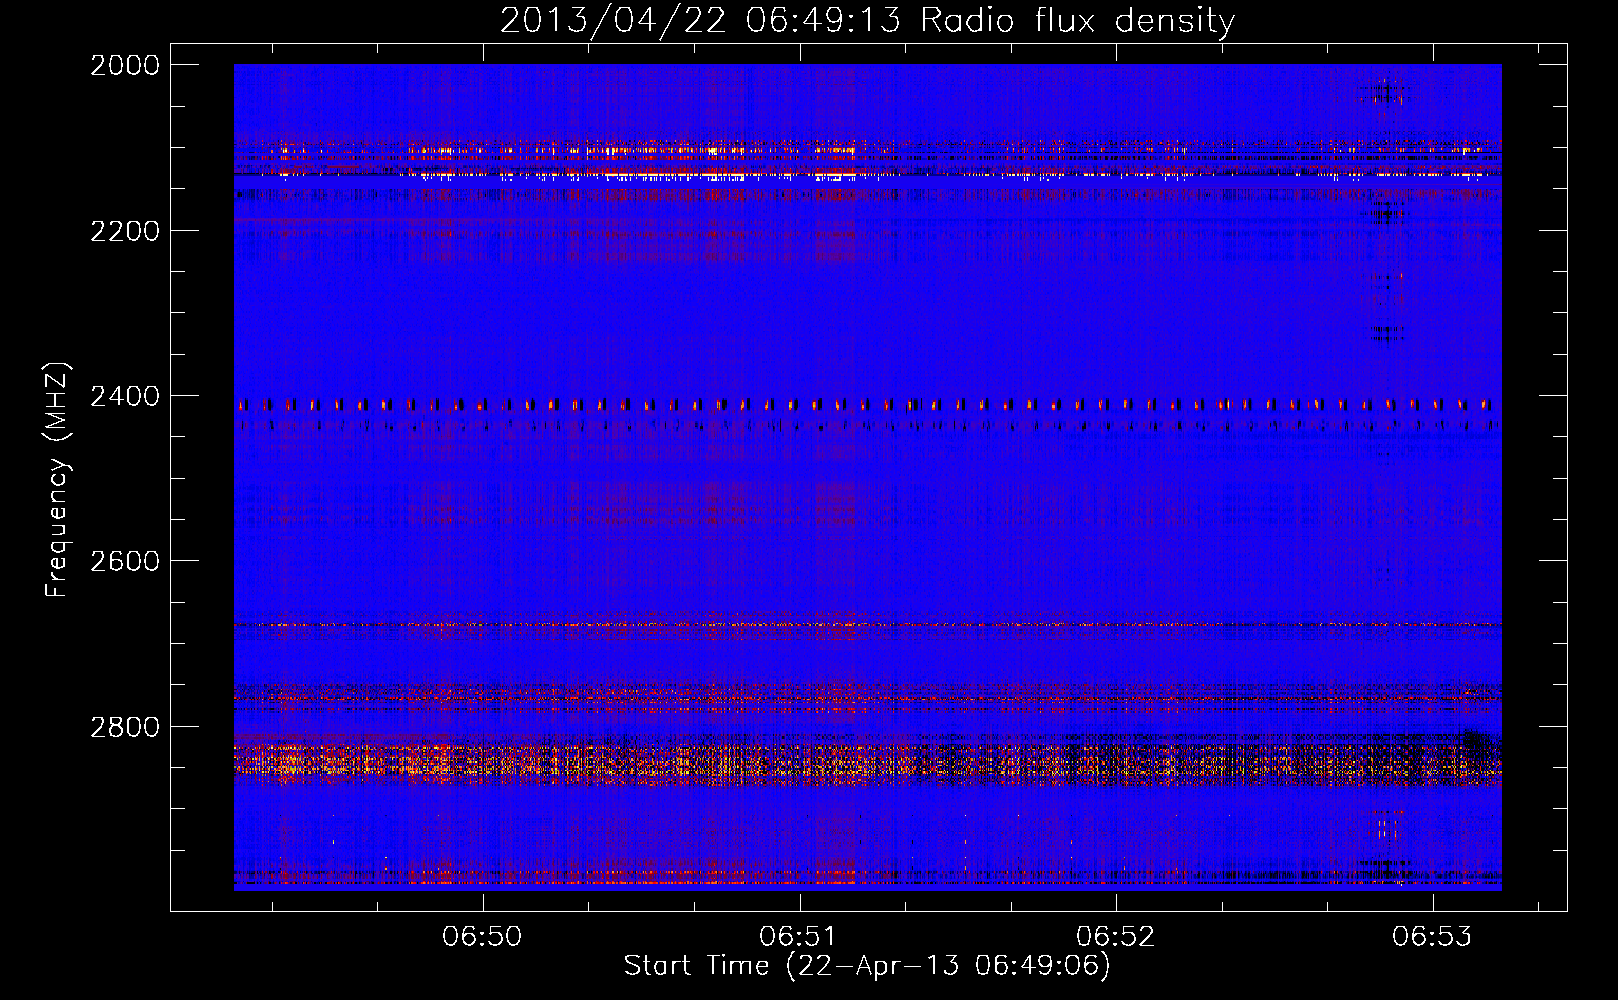This screenshot has height=1000, width=1618.
Task: Select the 2600 frequency tick label
Action: (125, 561)
